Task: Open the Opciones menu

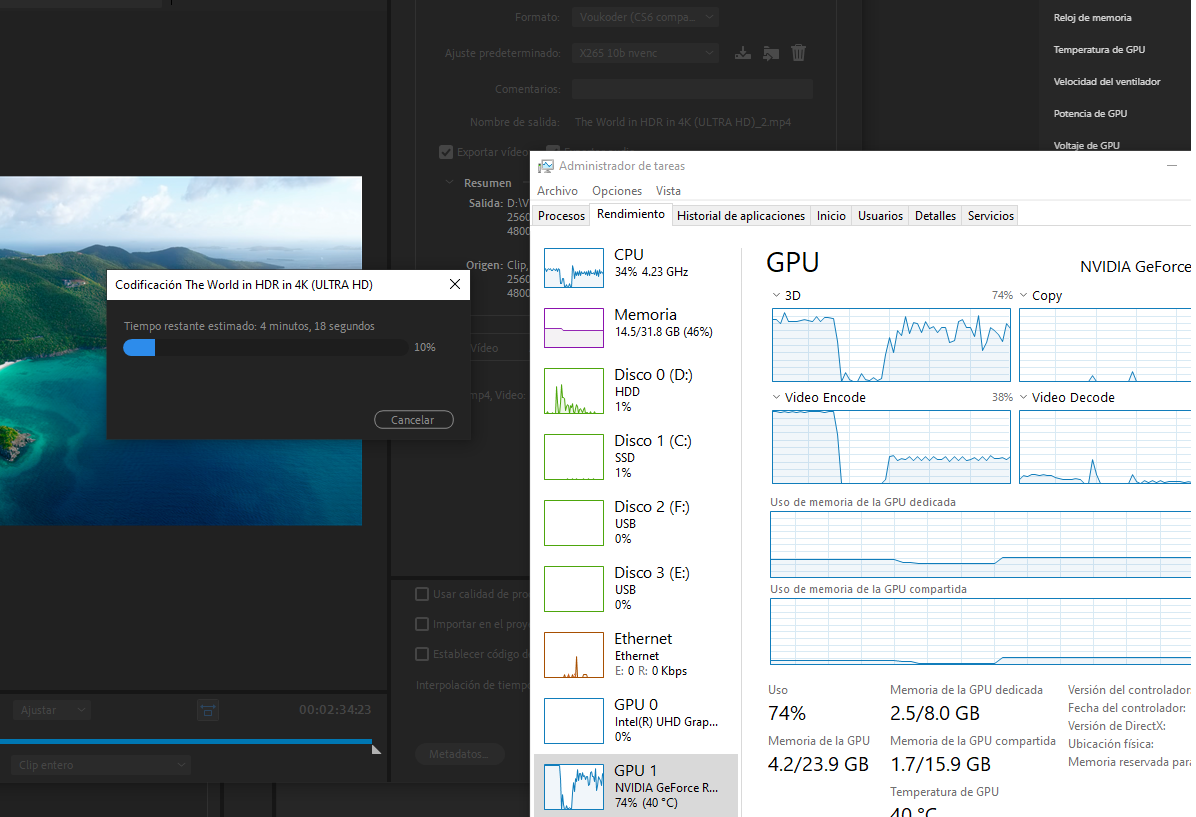Action: (x=616, y=191)
